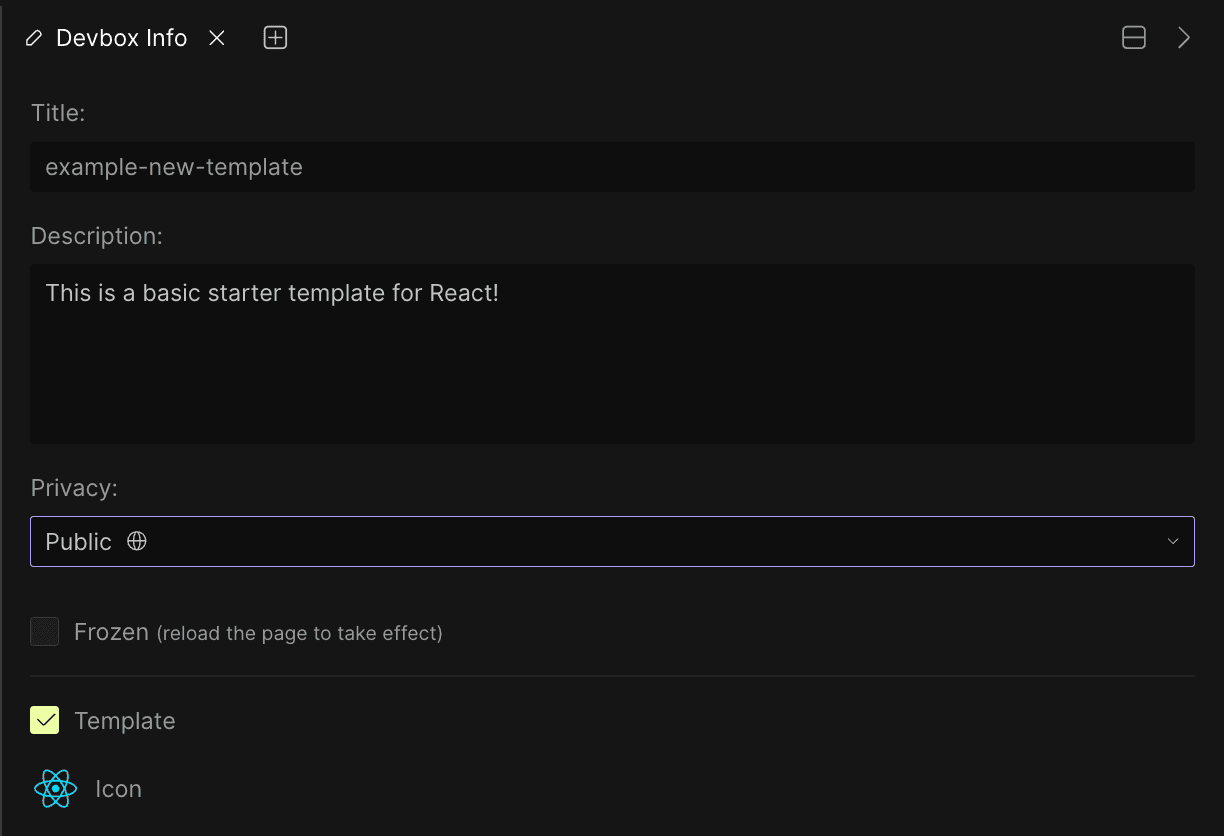Click the Template label text
This screenshot has width=1224, height=836.
124,719
